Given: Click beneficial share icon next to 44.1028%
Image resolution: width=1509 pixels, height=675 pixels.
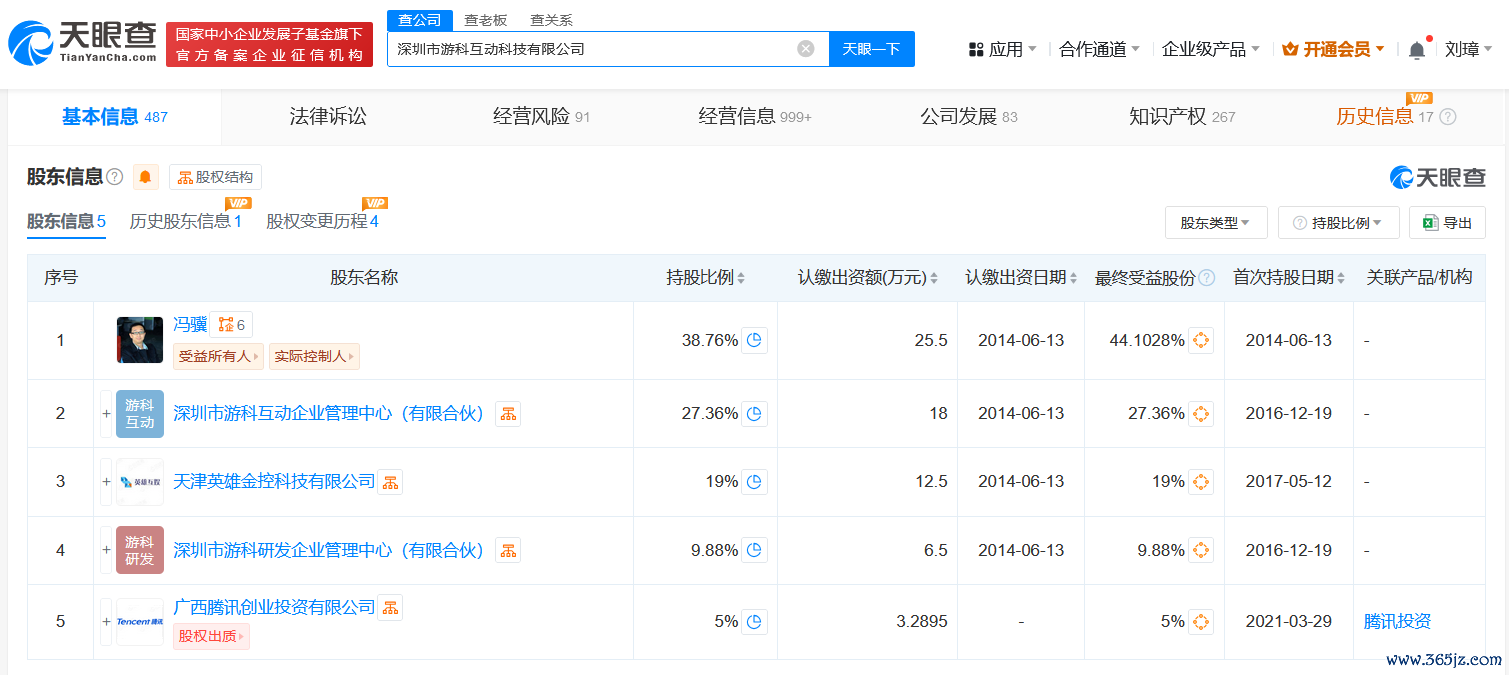Looking at the screenshot, I should 1201,341.
